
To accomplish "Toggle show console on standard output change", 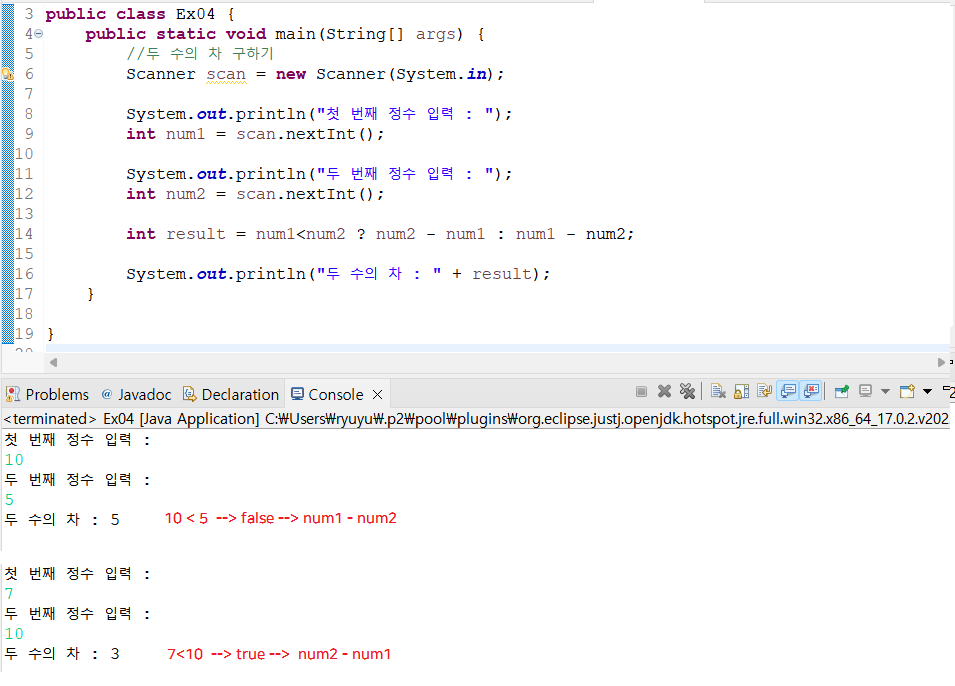I will pyautogui.click(x=788, y=391).
